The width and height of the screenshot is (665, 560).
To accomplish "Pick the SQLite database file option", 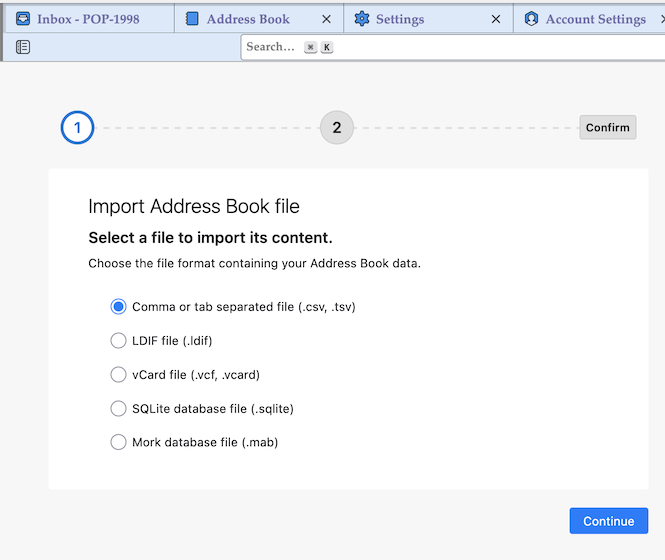I will point(119,408).
